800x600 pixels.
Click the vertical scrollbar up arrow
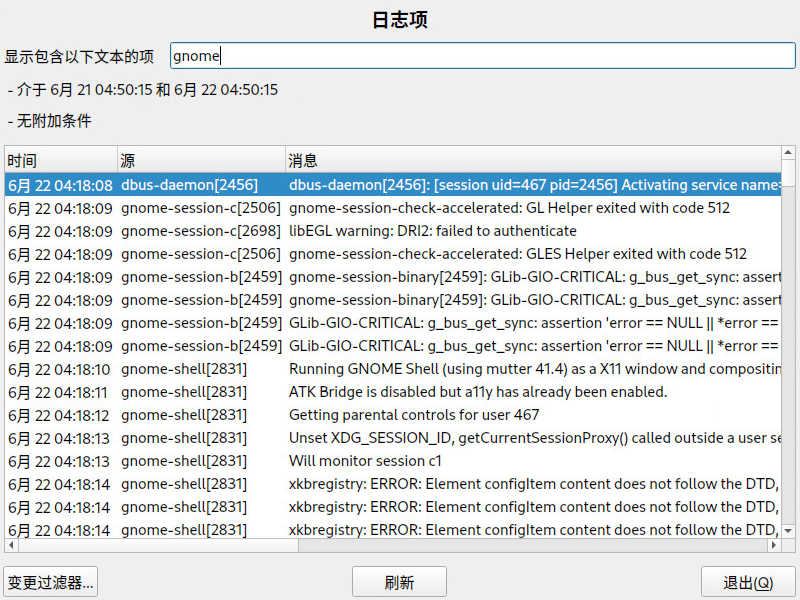tap(789, 153)
